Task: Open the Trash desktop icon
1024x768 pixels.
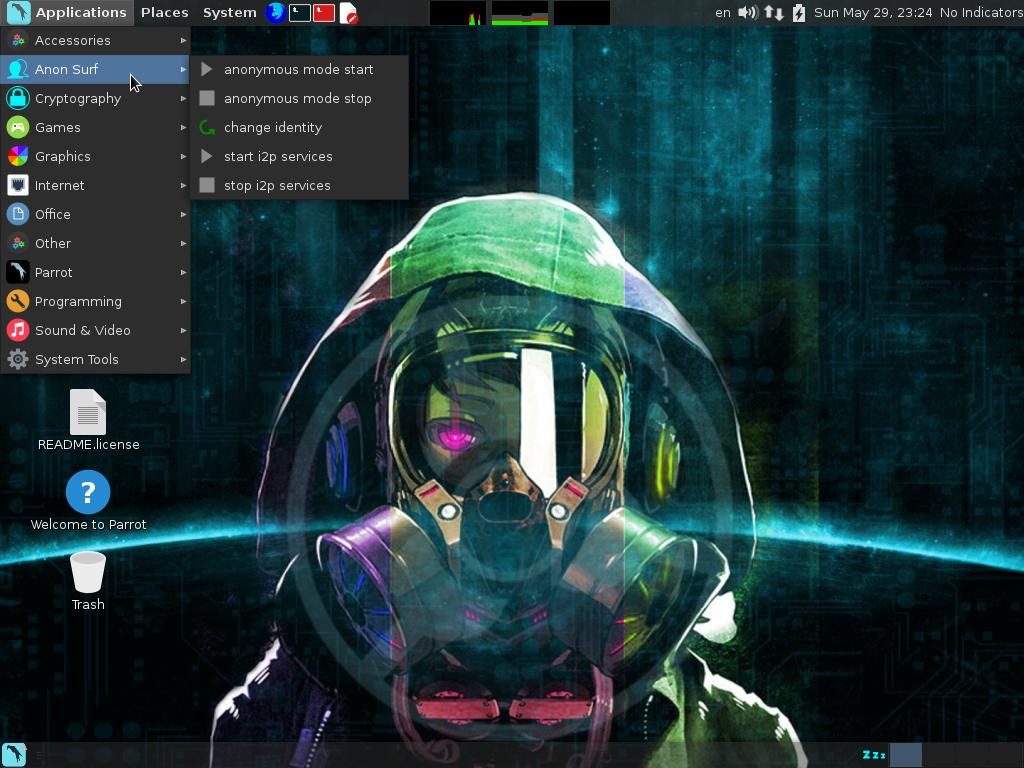Action: [x=88, y=581]
